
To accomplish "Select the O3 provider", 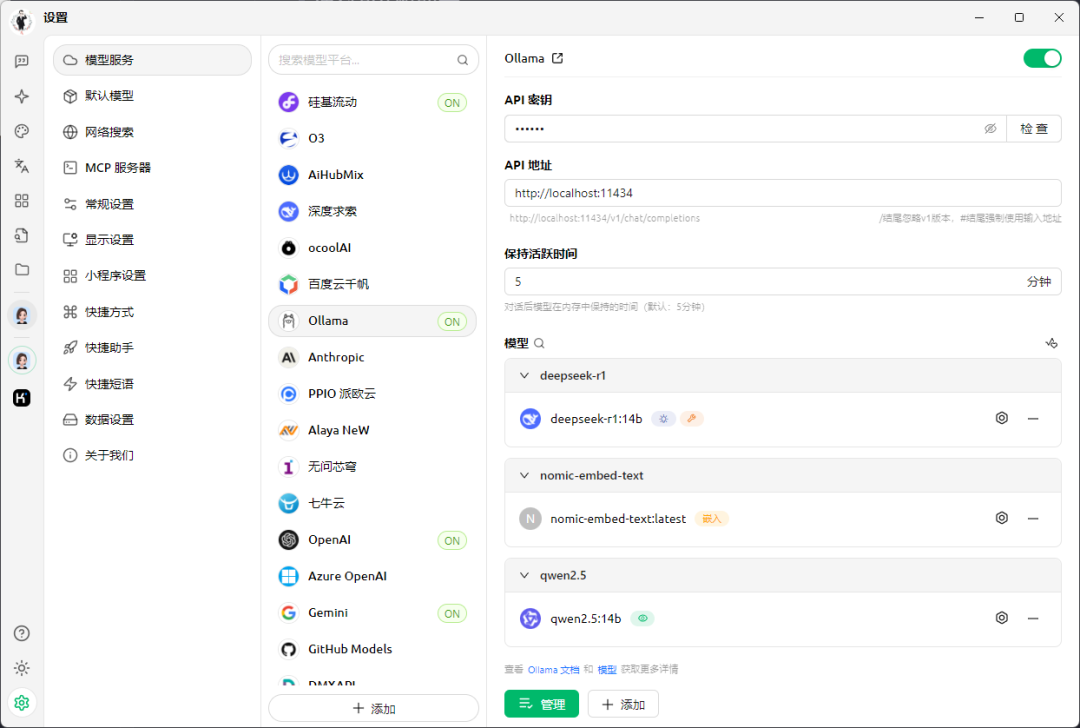I will 373,138.
